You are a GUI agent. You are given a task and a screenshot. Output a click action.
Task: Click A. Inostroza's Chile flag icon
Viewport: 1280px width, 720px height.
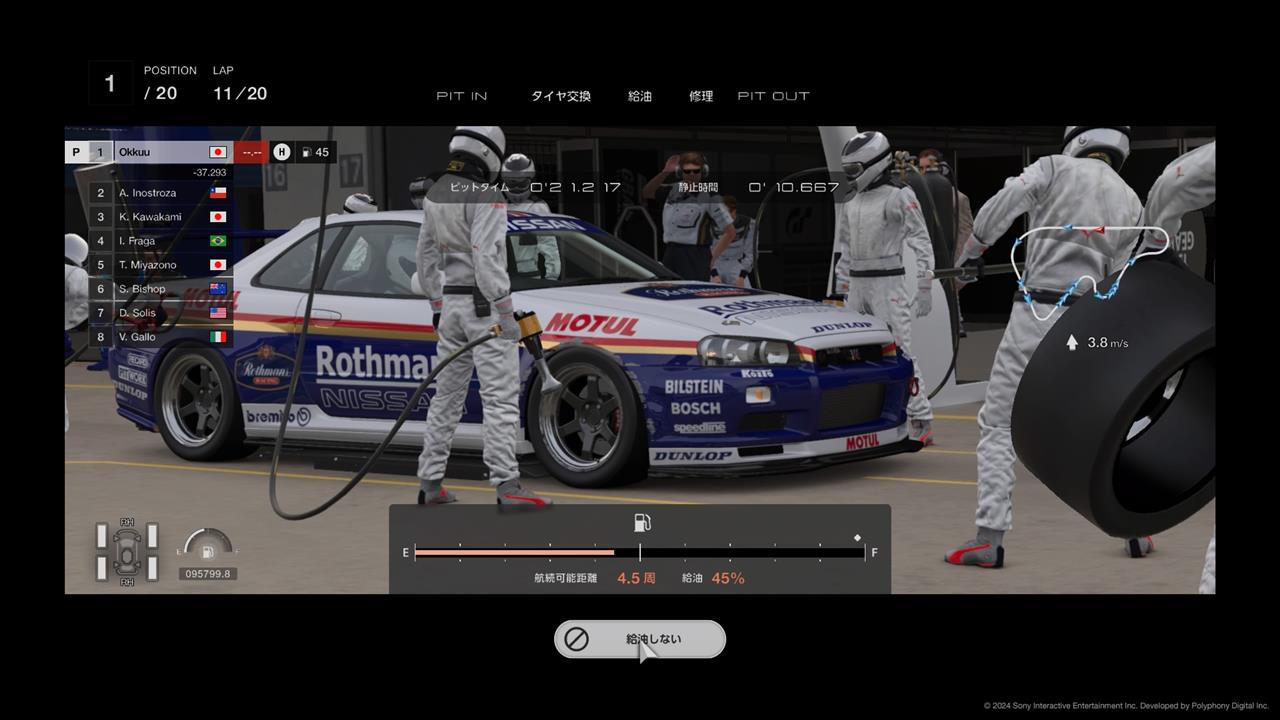(217, 193)
